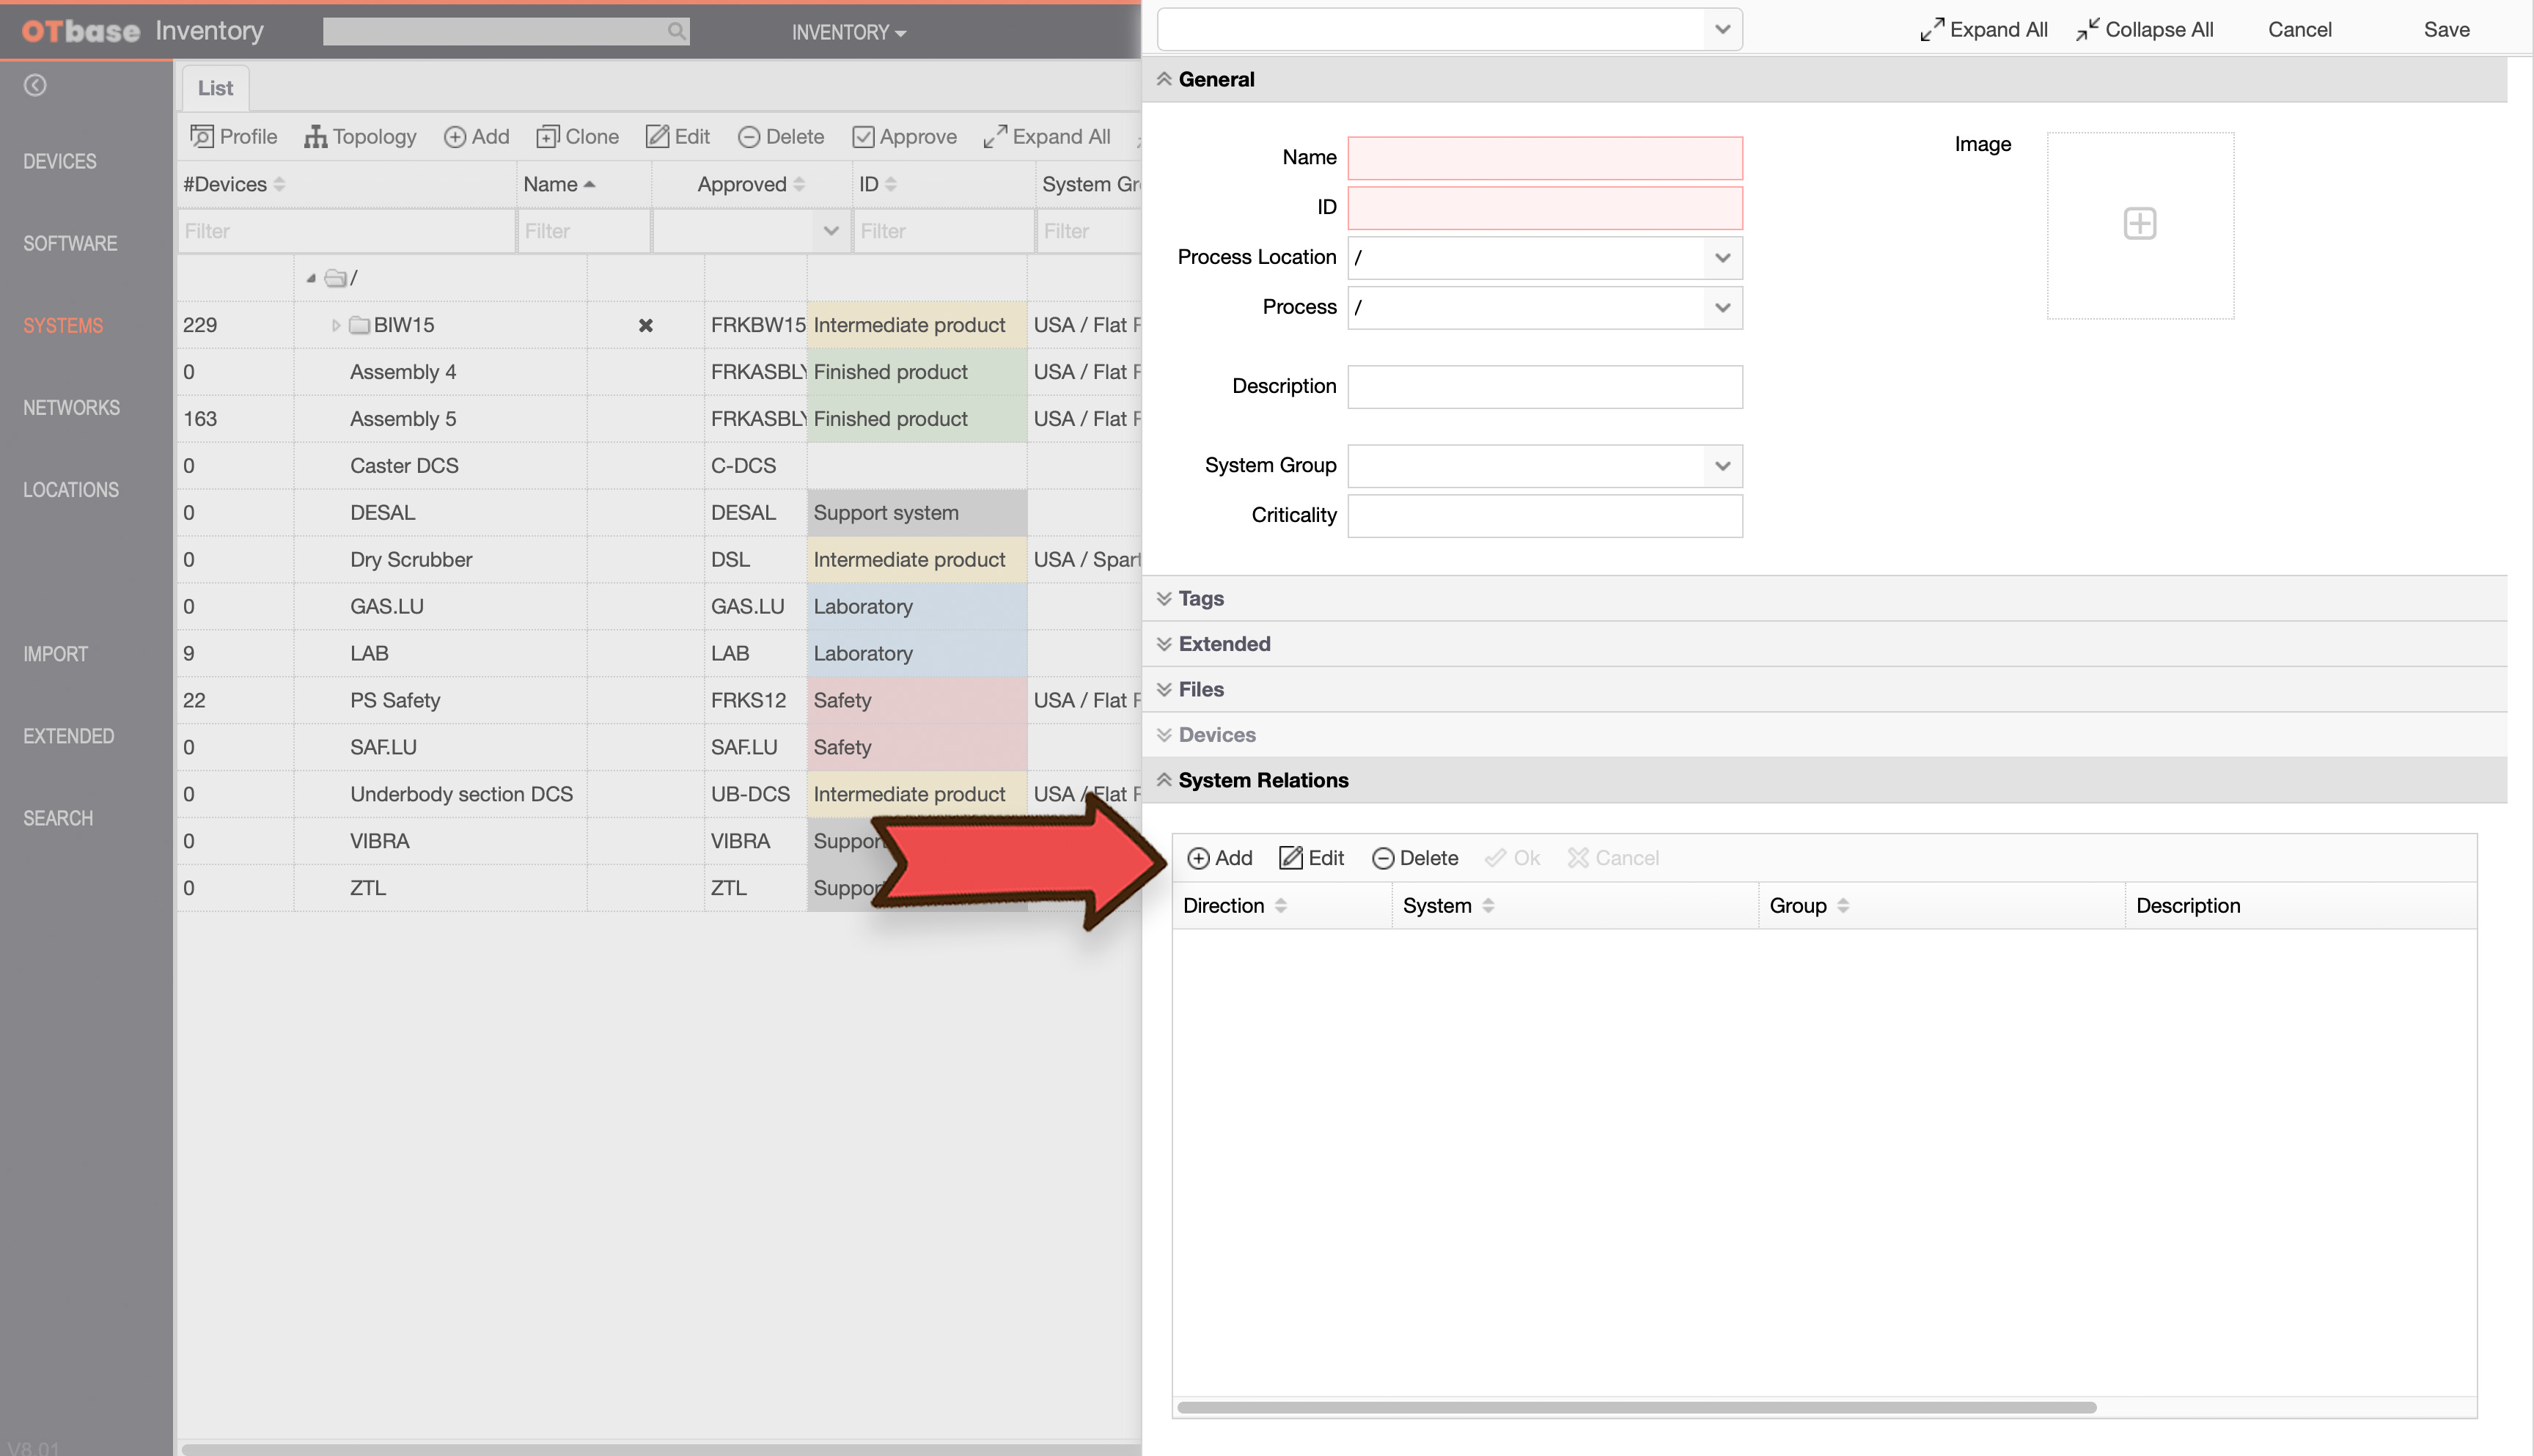Click Collapse All in the panel header
Screen dimensions: 2534x1456
[2143, 29]
